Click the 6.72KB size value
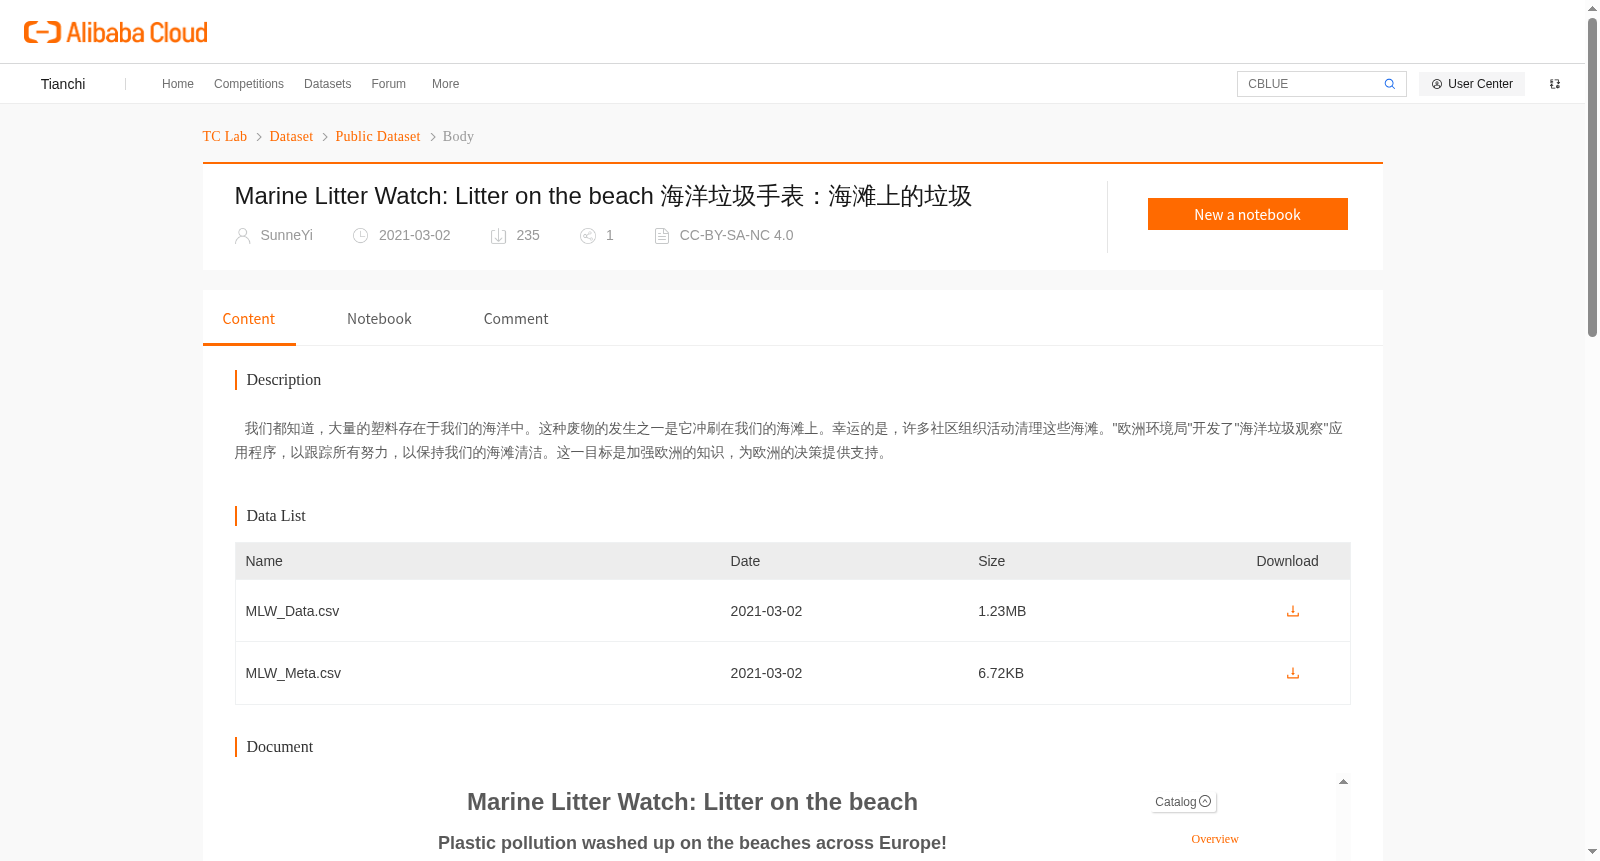 [x=1001, y=673]
